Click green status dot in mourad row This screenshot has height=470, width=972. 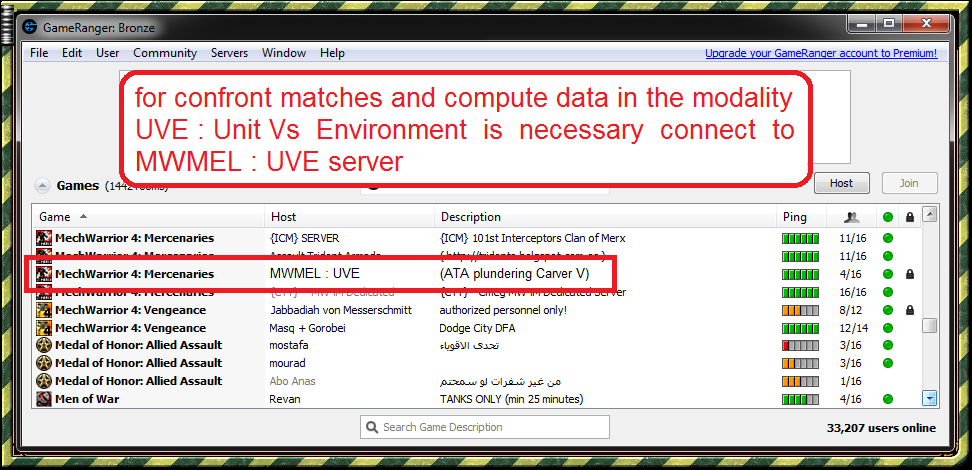click(888, 363)
